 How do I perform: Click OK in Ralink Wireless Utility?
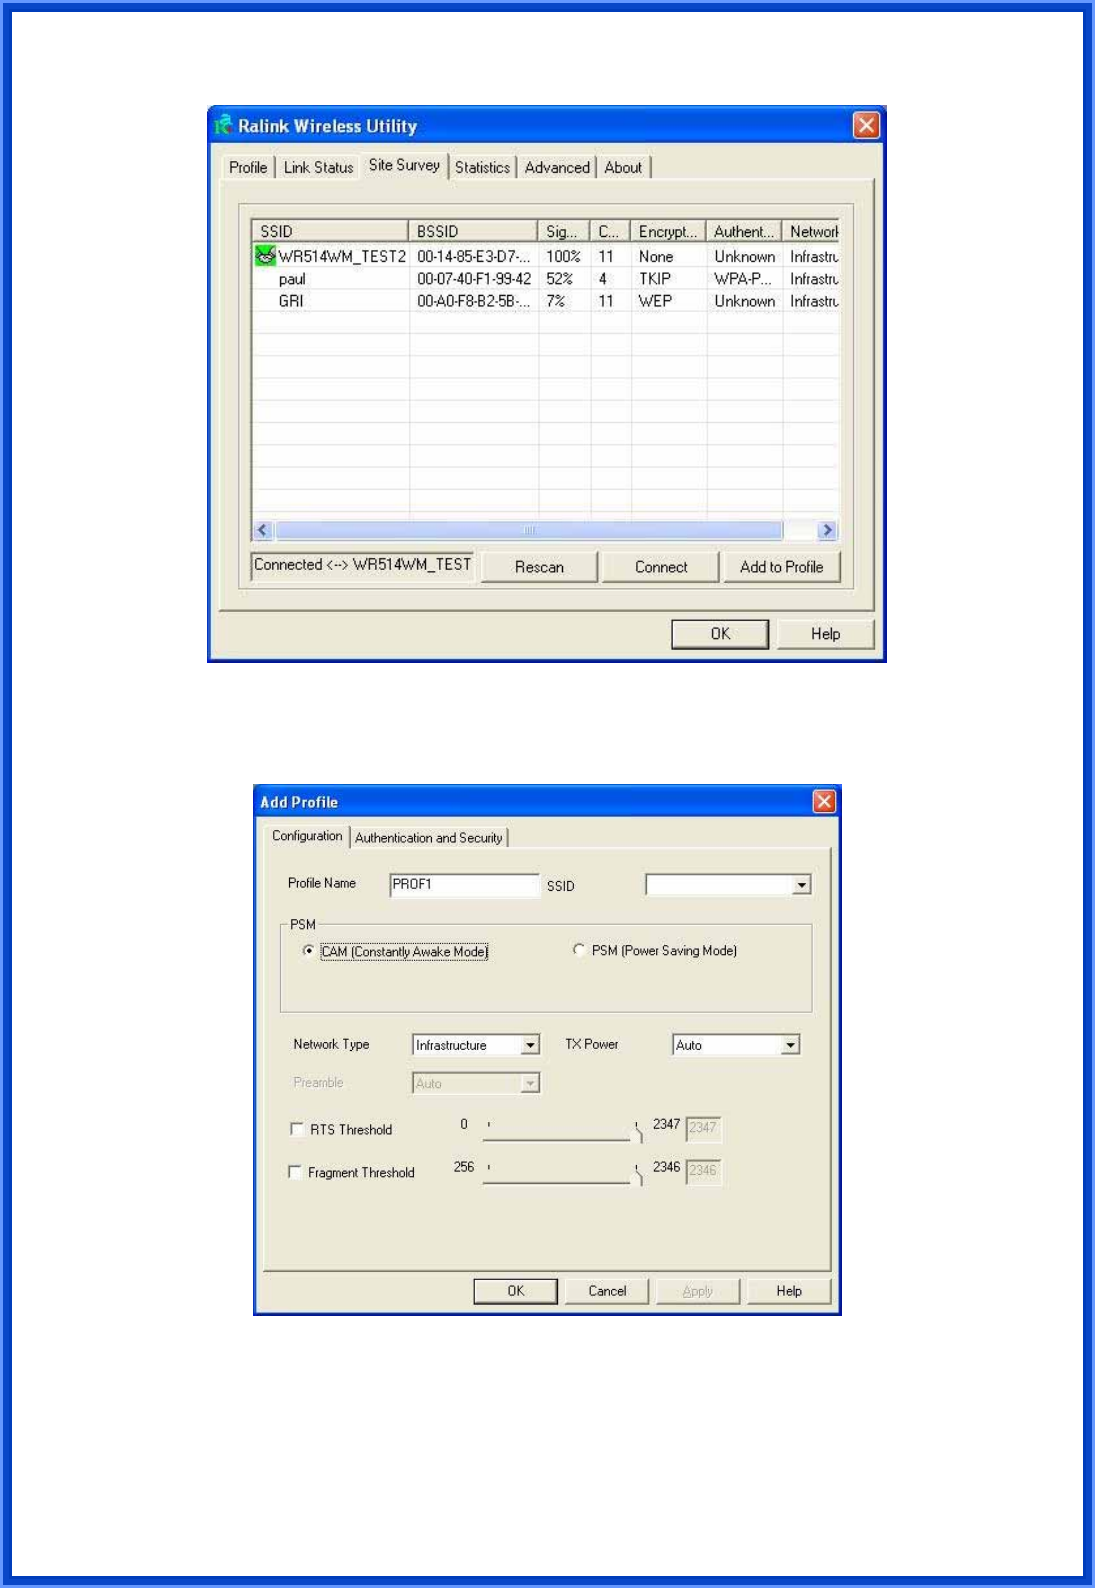[720, 634]
